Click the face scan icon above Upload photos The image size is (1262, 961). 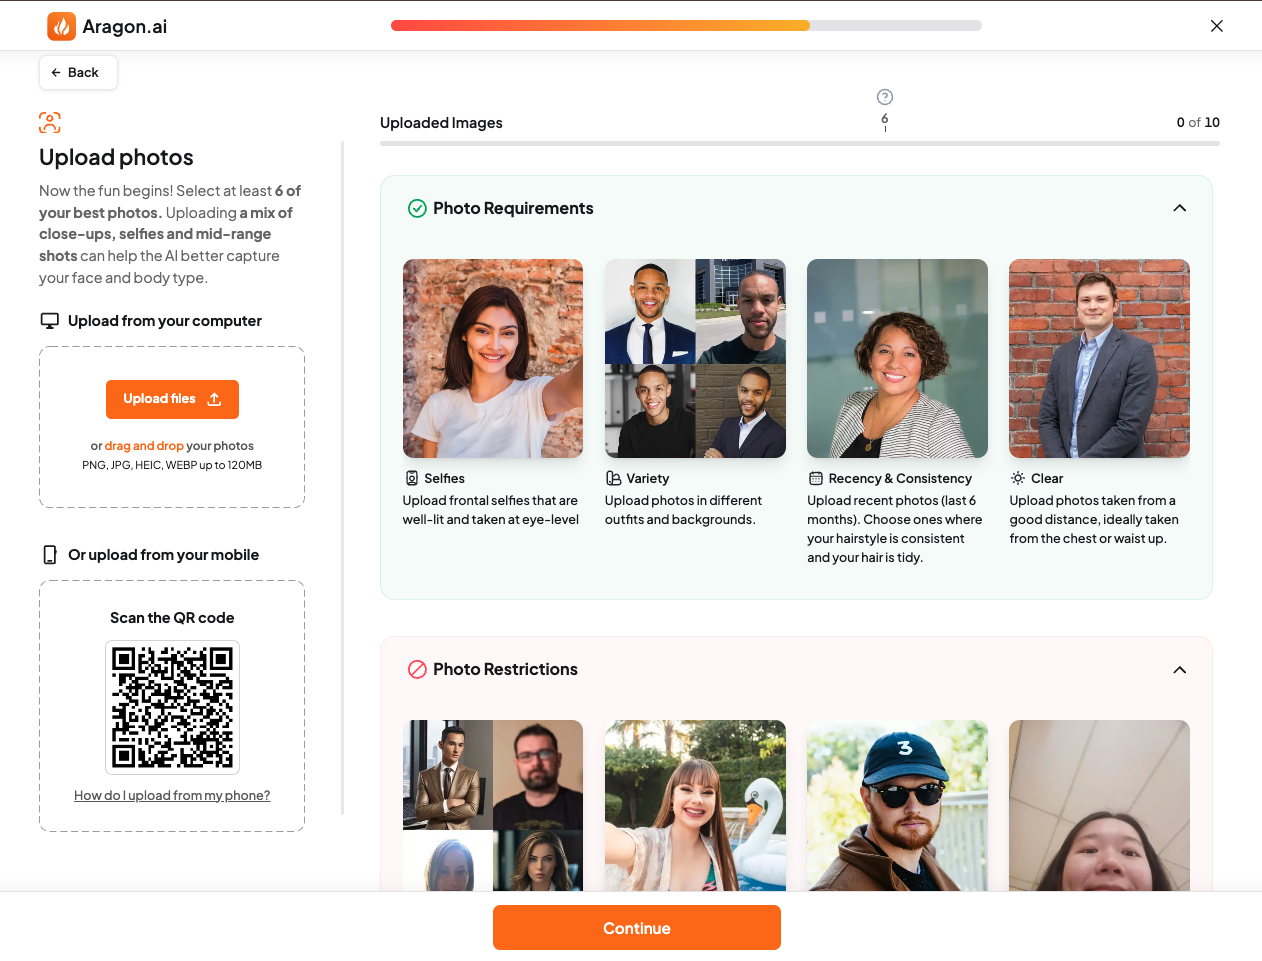[x=50, y=123]
